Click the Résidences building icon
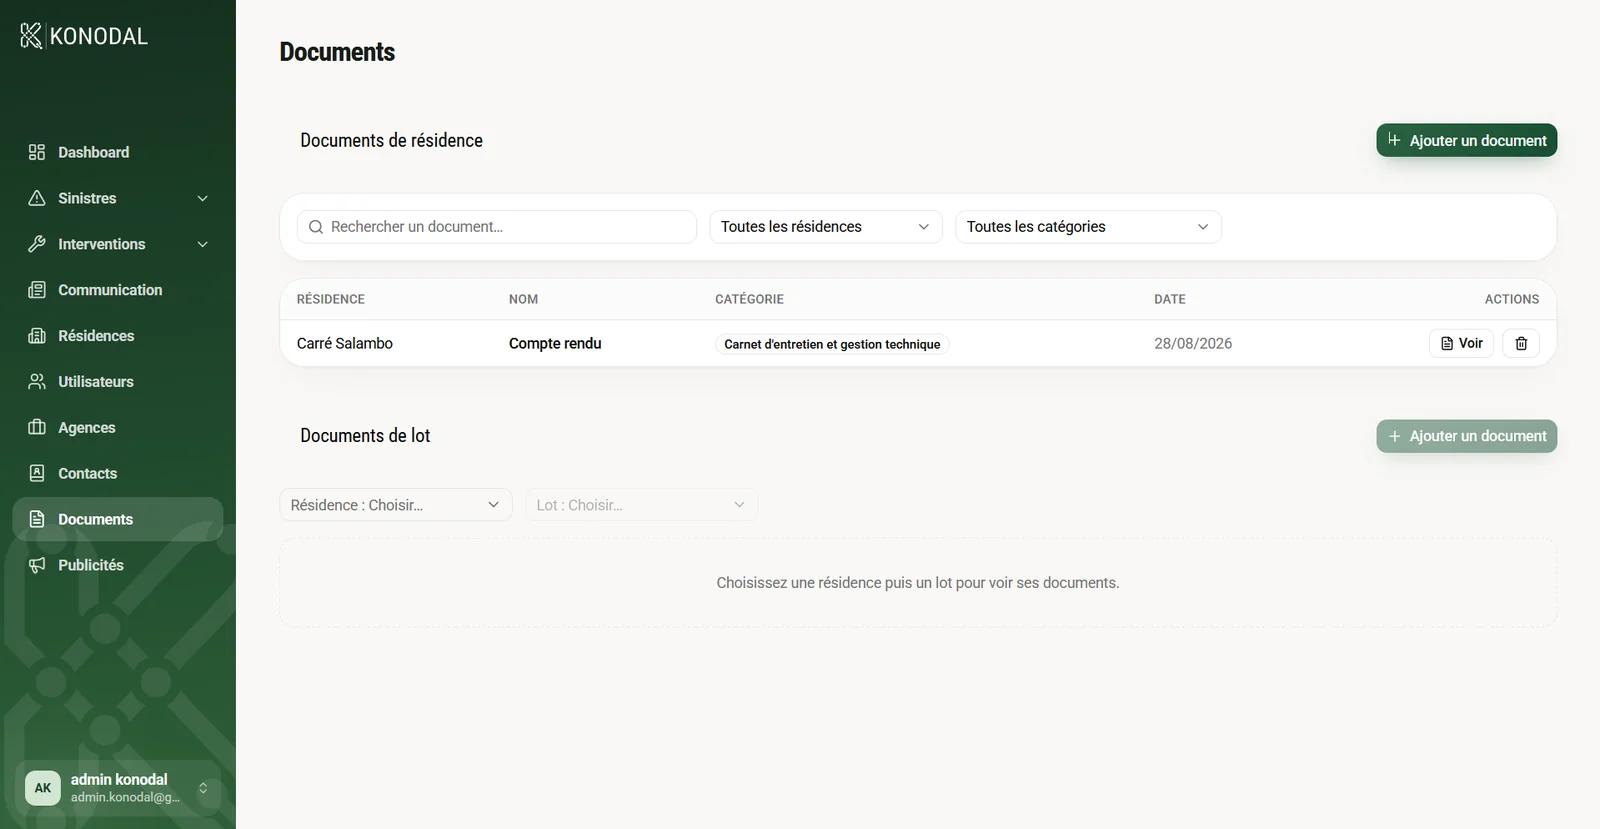Screen dimensions: 1600x829 click(37, 336)
